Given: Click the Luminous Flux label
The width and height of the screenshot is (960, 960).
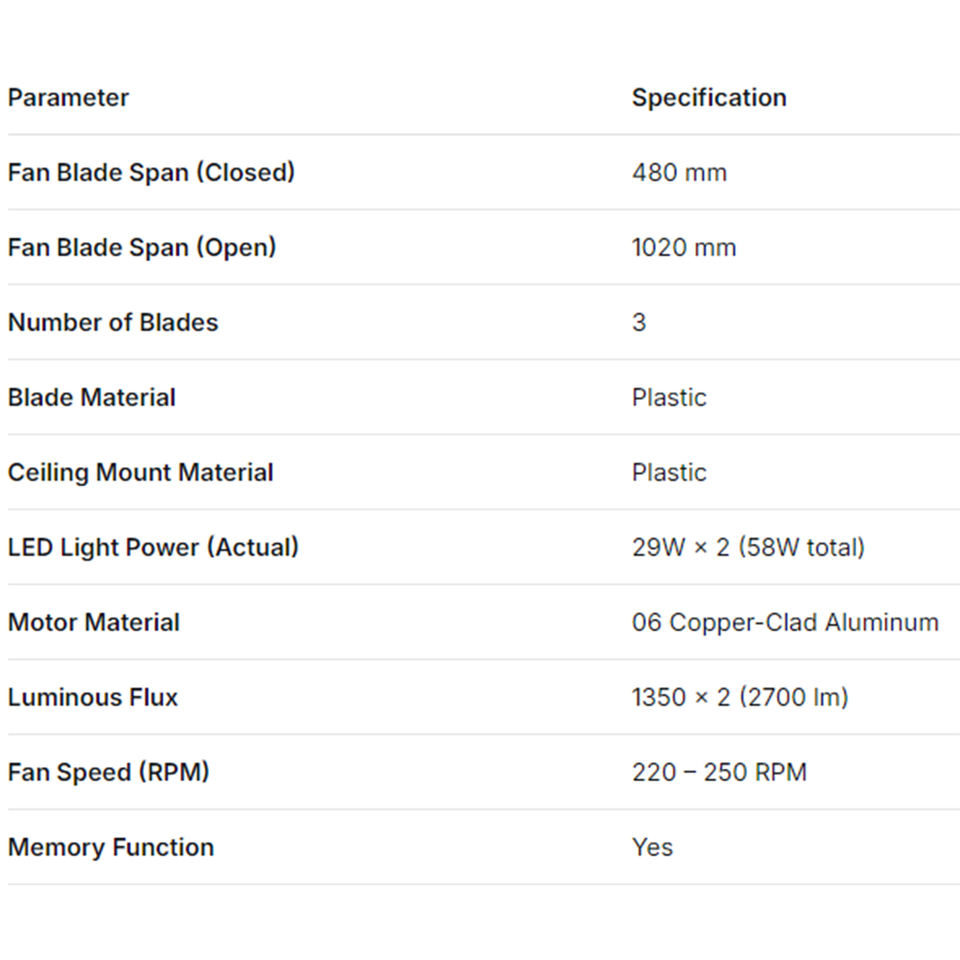Looking at the screenshot, I should (x=93, y=697).
